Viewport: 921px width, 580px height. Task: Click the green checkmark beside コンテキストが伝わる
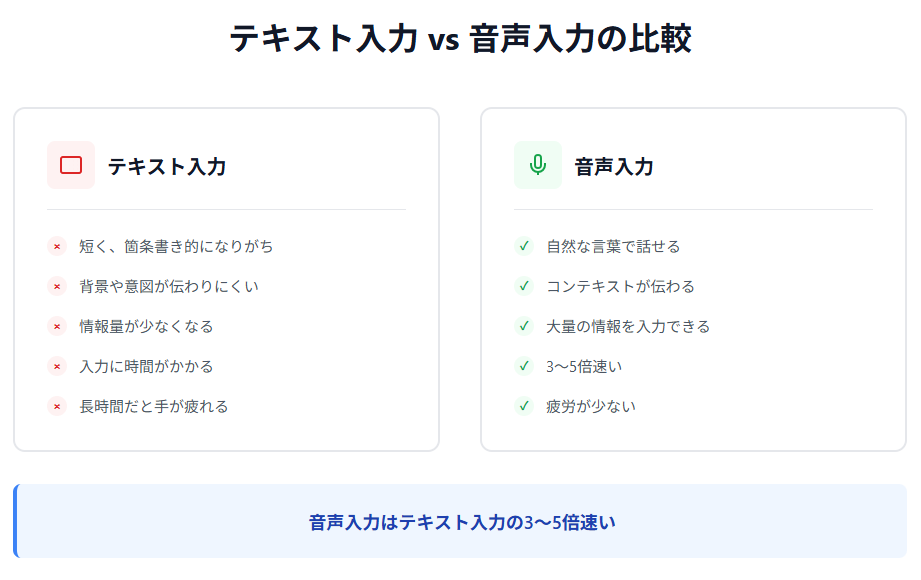[x=524, y=286]
